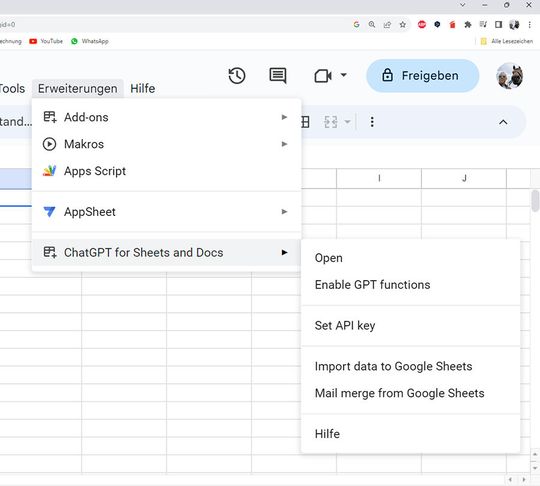This screenshot has height=486, width=540.
Task: Click the ChatGPT for Sheets submenu arrow
Action: point(284,252)
